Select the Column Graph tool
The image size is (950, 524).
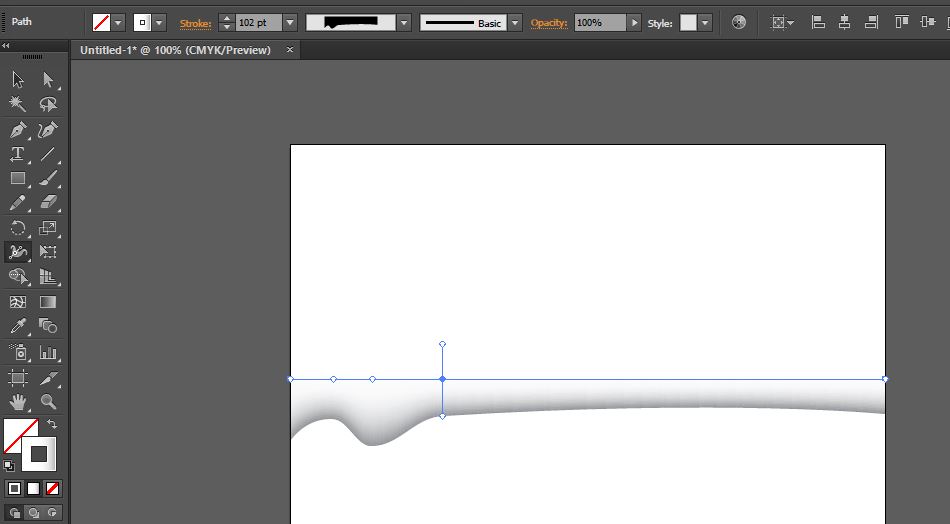(x=48, y=352)
